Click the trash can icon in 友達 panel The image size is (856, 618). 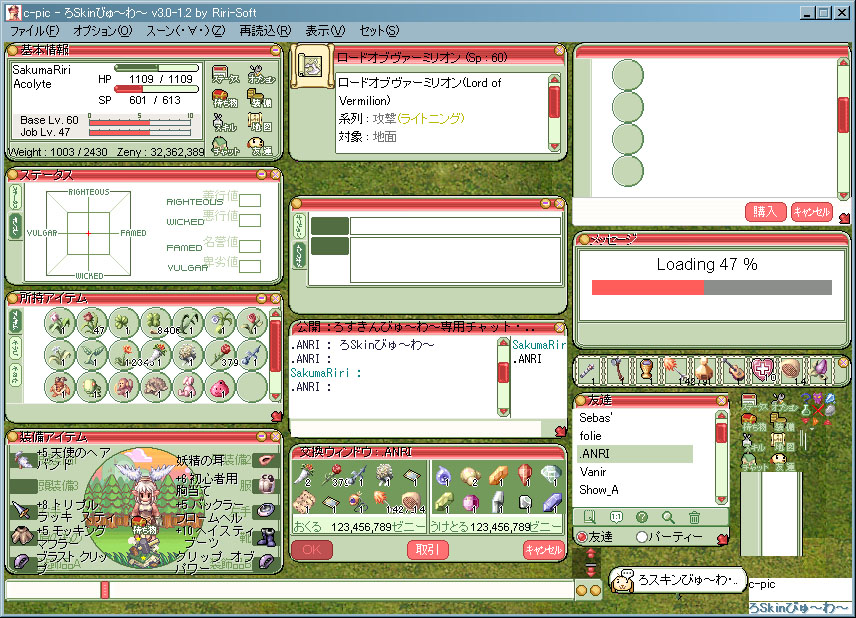694,516
